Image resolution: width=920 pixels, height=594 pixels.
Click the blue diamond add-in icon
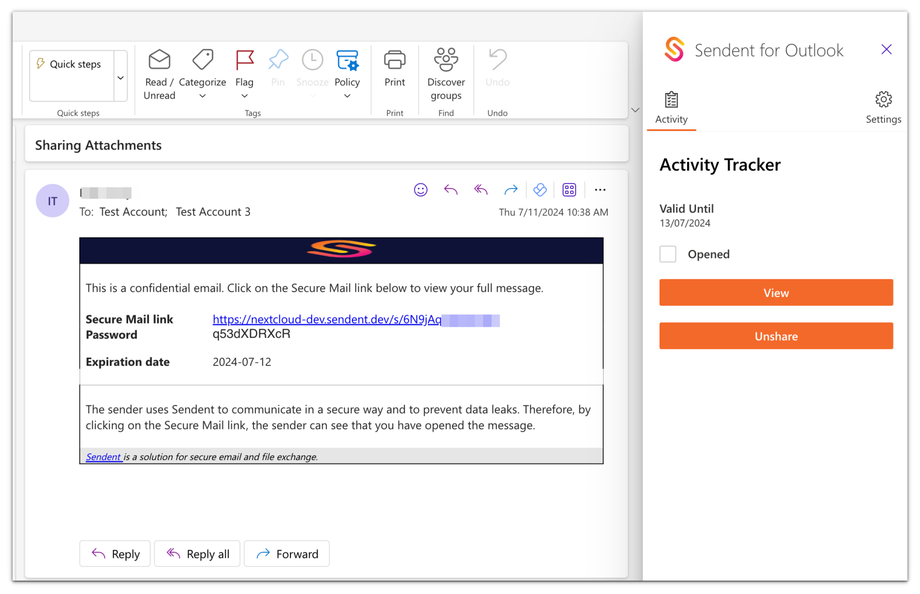coord(540,190)
